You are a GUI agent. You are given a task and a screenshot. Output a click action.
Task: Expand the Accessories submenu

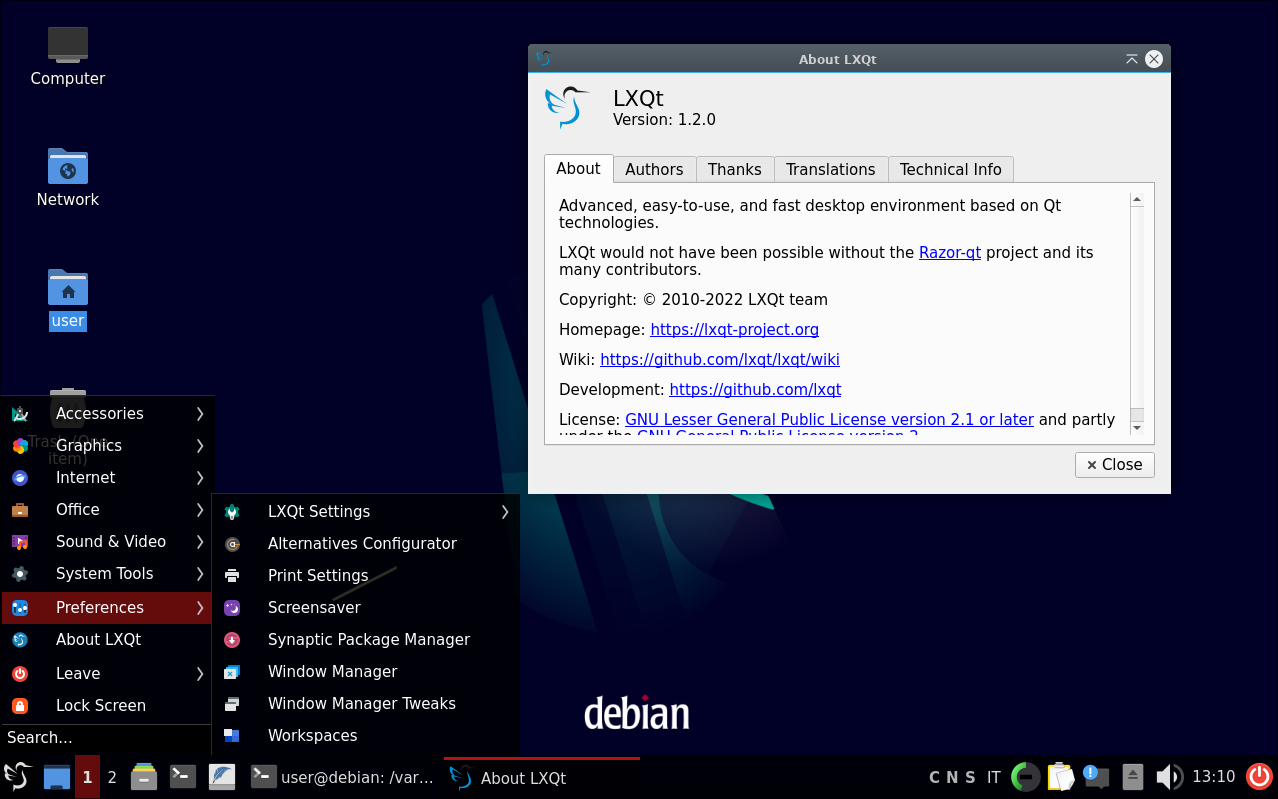(x=107, y=414)
